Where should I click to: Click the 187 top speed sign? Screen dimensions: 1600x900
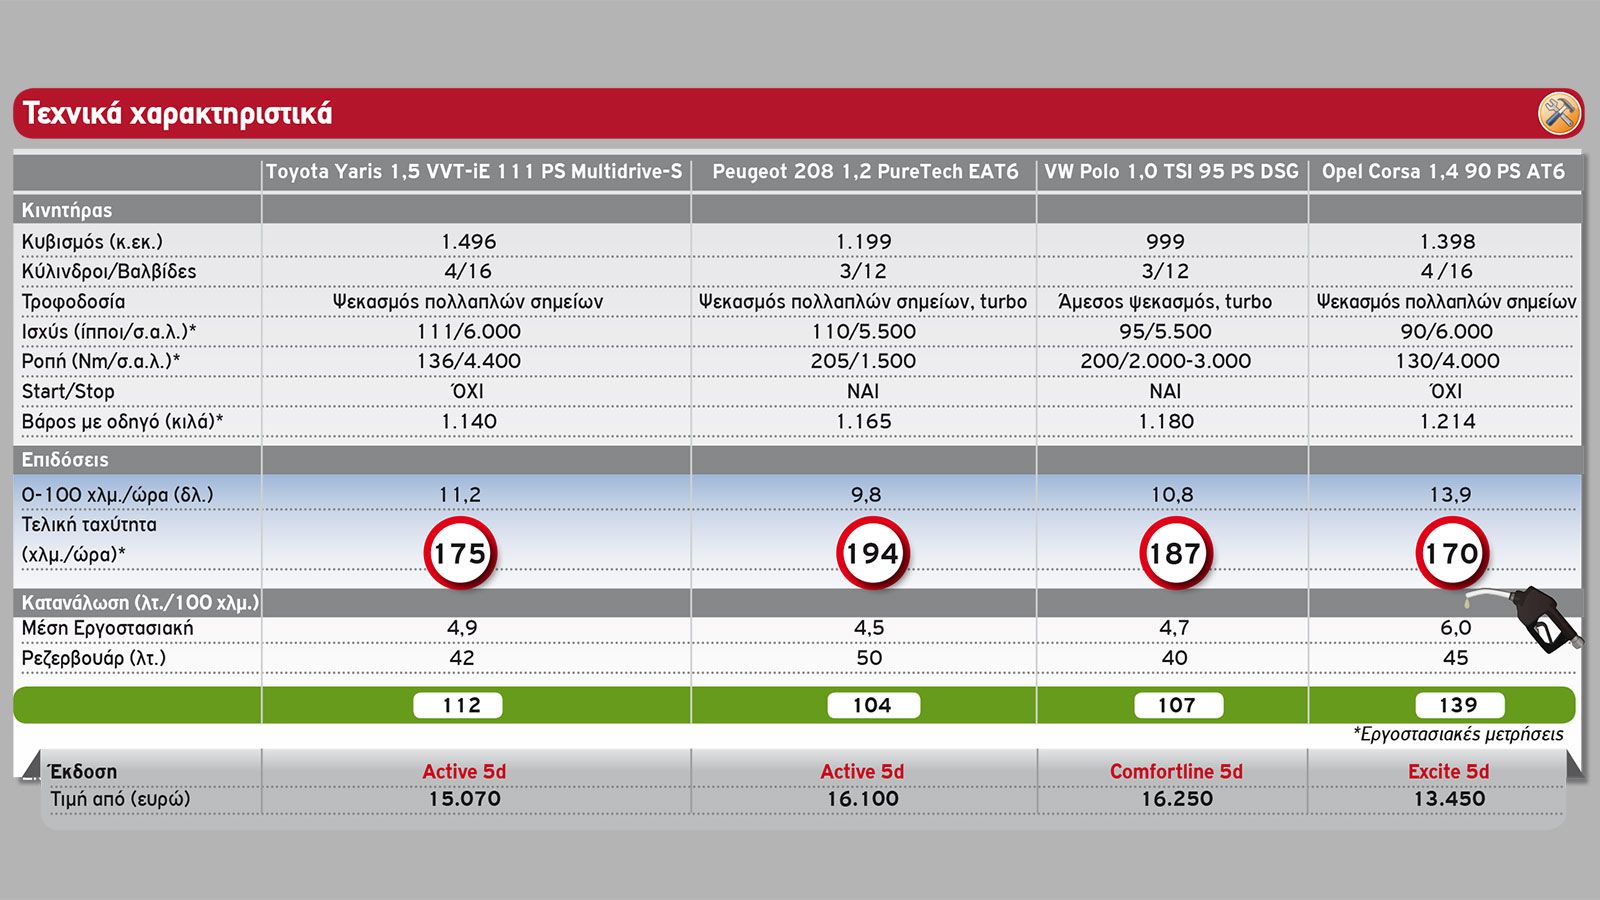click(x=1175, y=553)
